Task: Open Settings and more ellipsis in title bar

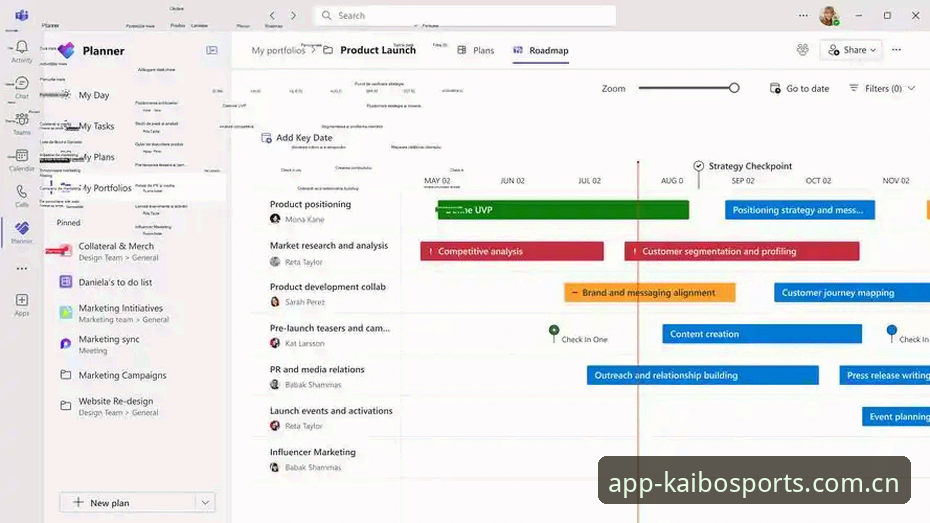Action: 803,15
